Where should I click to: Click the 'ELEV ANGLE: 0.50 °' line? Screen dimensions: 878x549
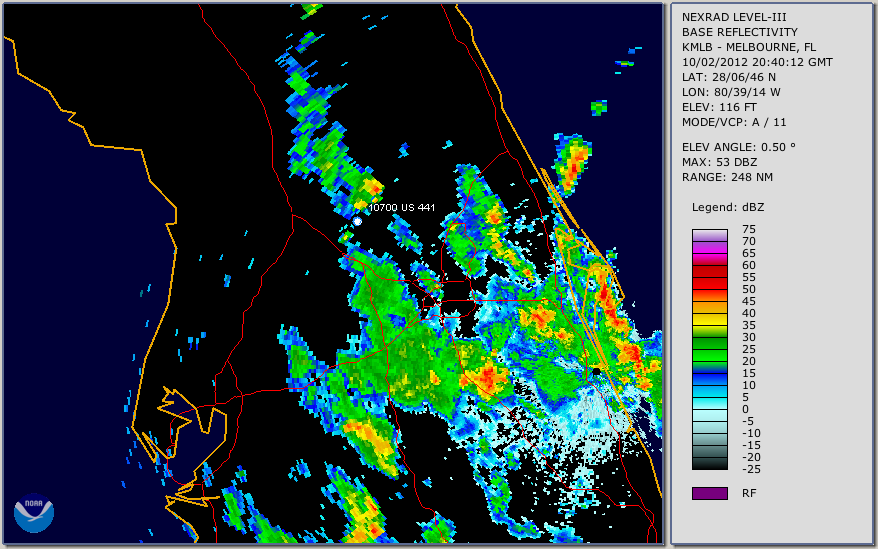tap(739, 147)
